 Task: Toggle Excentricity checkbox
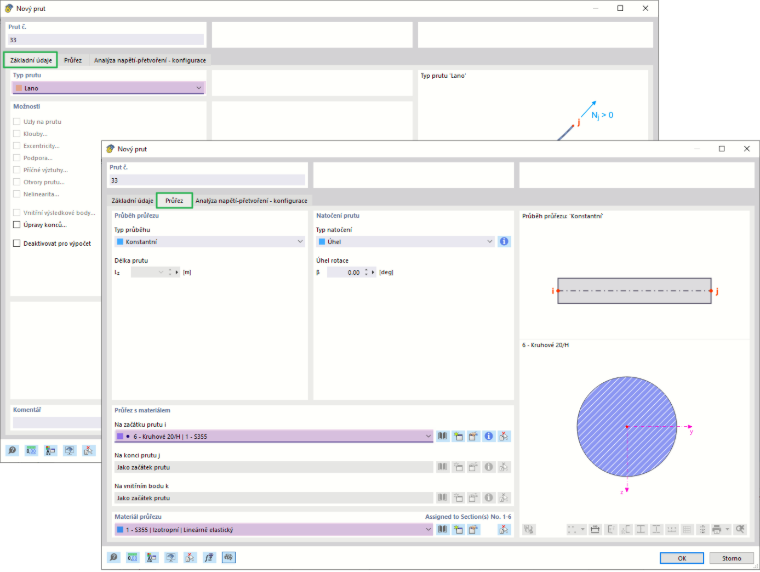[x=16, y=146]
